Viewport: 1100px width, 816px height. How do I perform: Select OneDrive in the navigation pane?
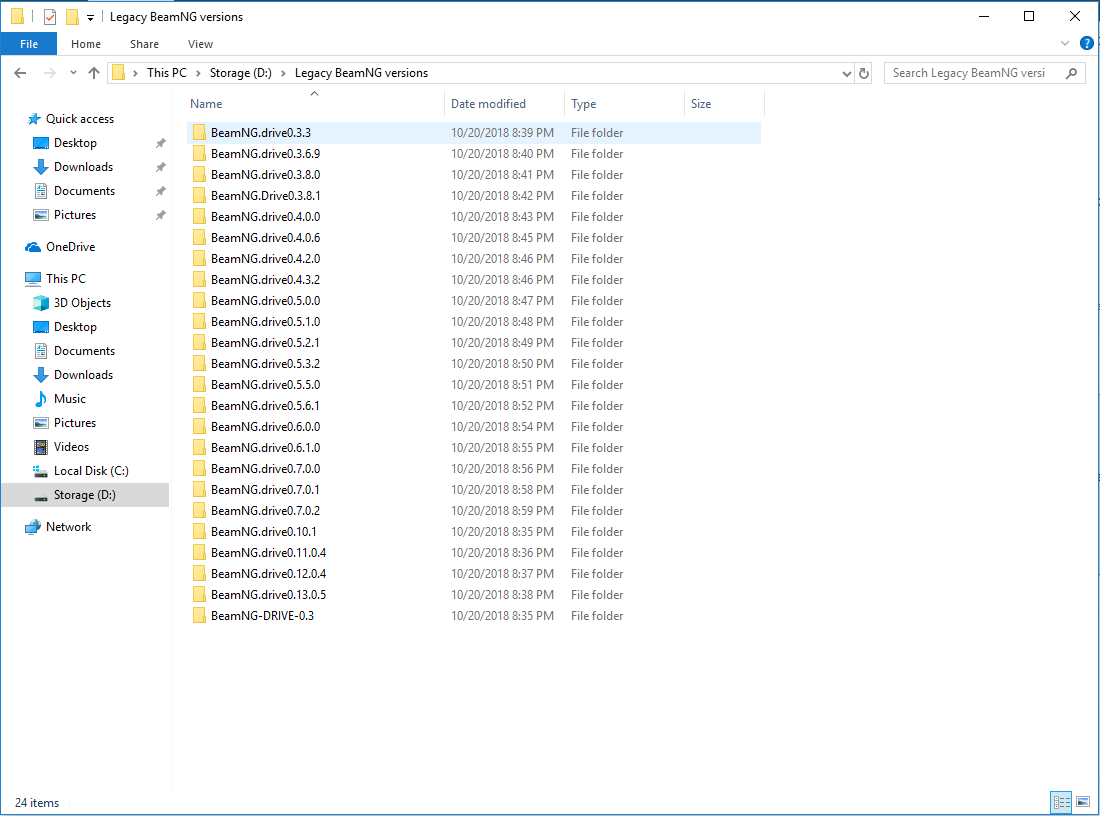tap(70, 247)
